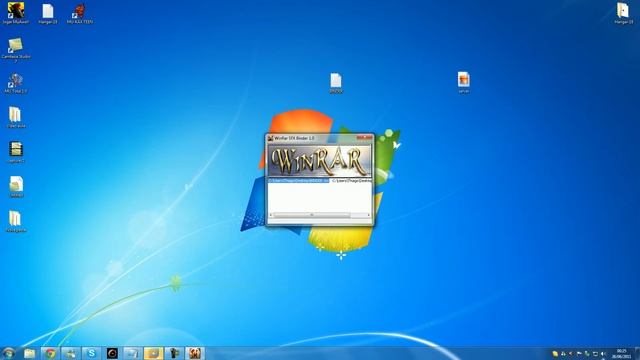This screenshot has width=640, height=360.
Task: Open Windows Explorer from the taskbar
Action: (x=29, y=353)
